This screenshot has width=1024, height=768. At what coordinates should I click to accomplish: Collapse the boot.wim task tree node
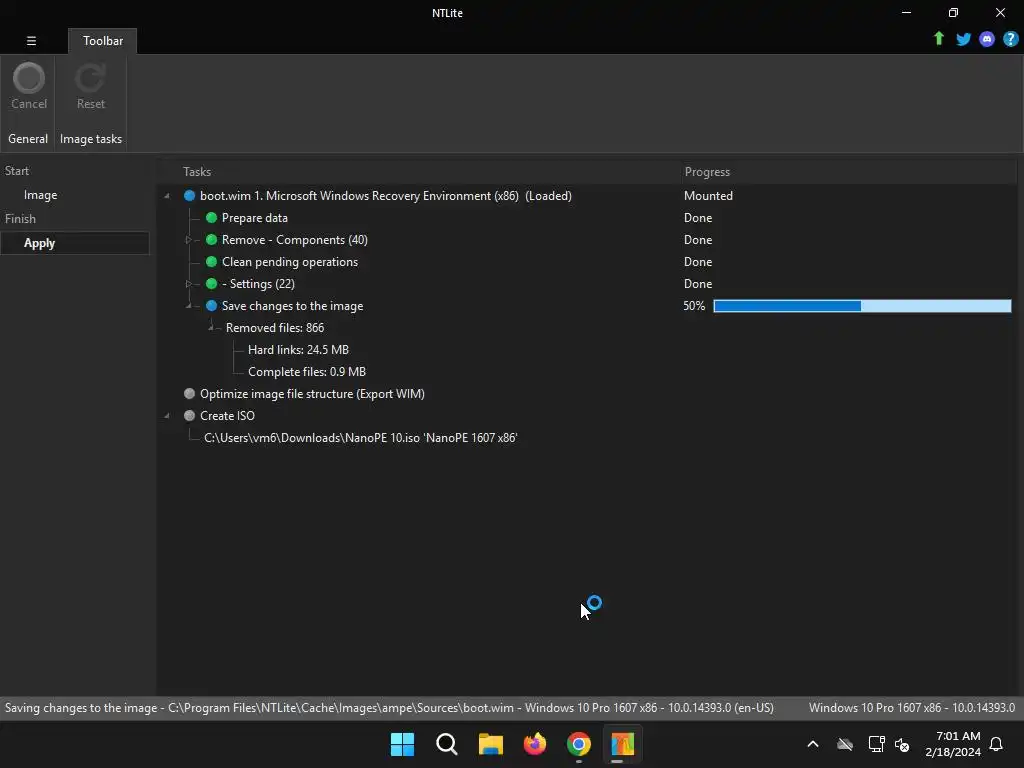tap(167, 196)
